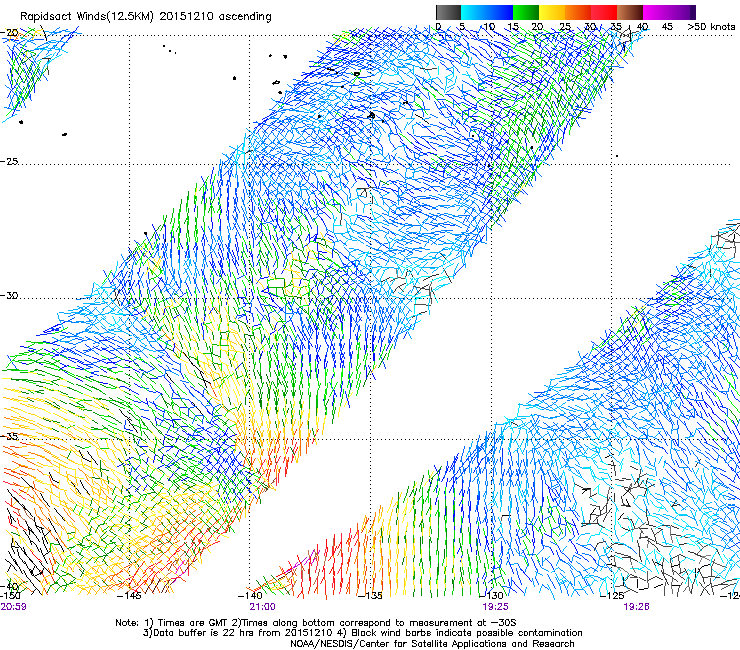The height and width of the screenshot is (650, 740).
Task: Click the '0' label on the speed legend
Action: pyautogui.click(x=439, y=27)
